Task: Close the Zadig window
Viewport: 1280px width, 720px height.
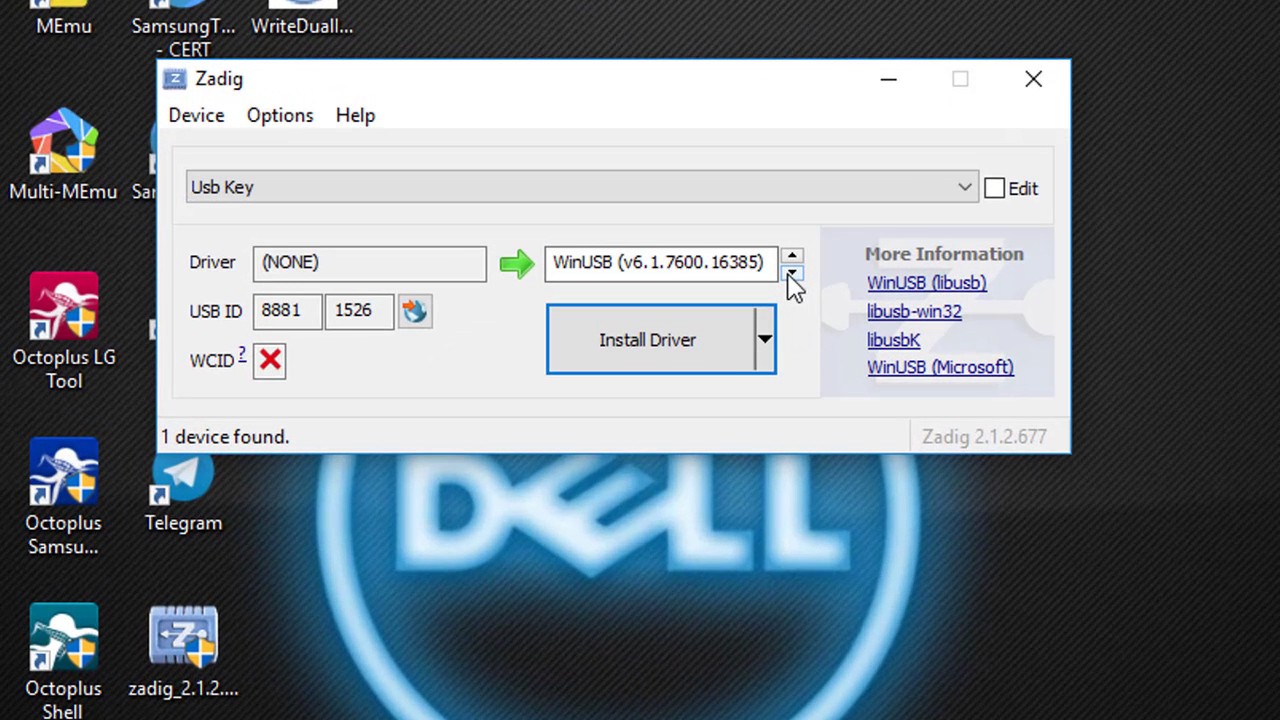Action: pyautogui.click(x=1033, y=79)
